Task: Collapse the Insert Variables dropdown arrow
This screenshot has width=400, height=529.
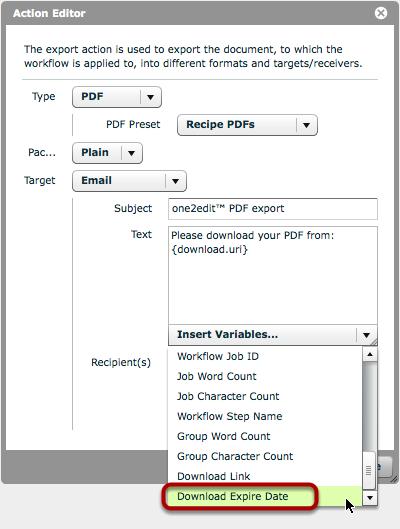Action: coord(366,335)
